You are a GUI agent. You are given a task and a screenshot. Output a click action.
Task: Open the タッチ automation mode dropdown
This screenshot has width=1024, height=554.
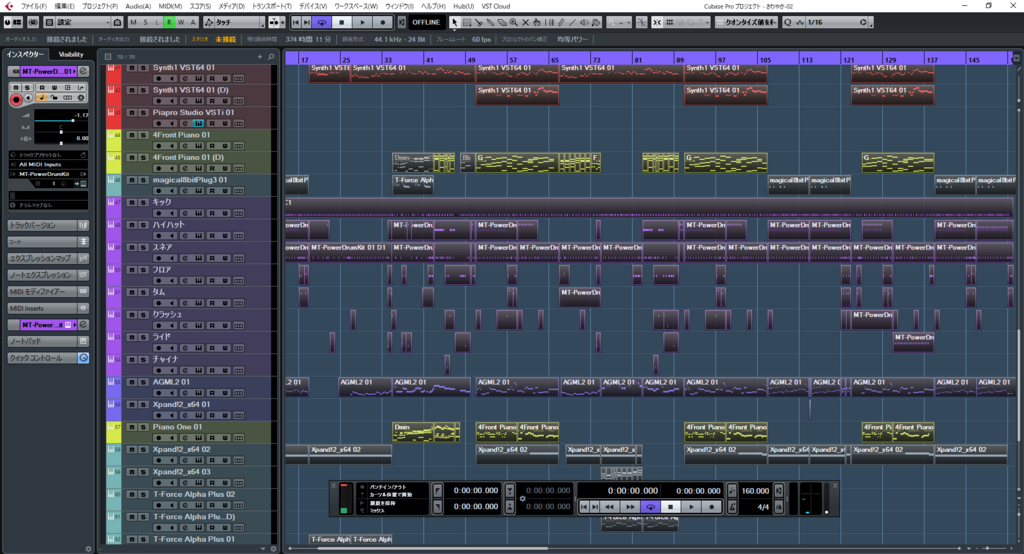(240, 22)
